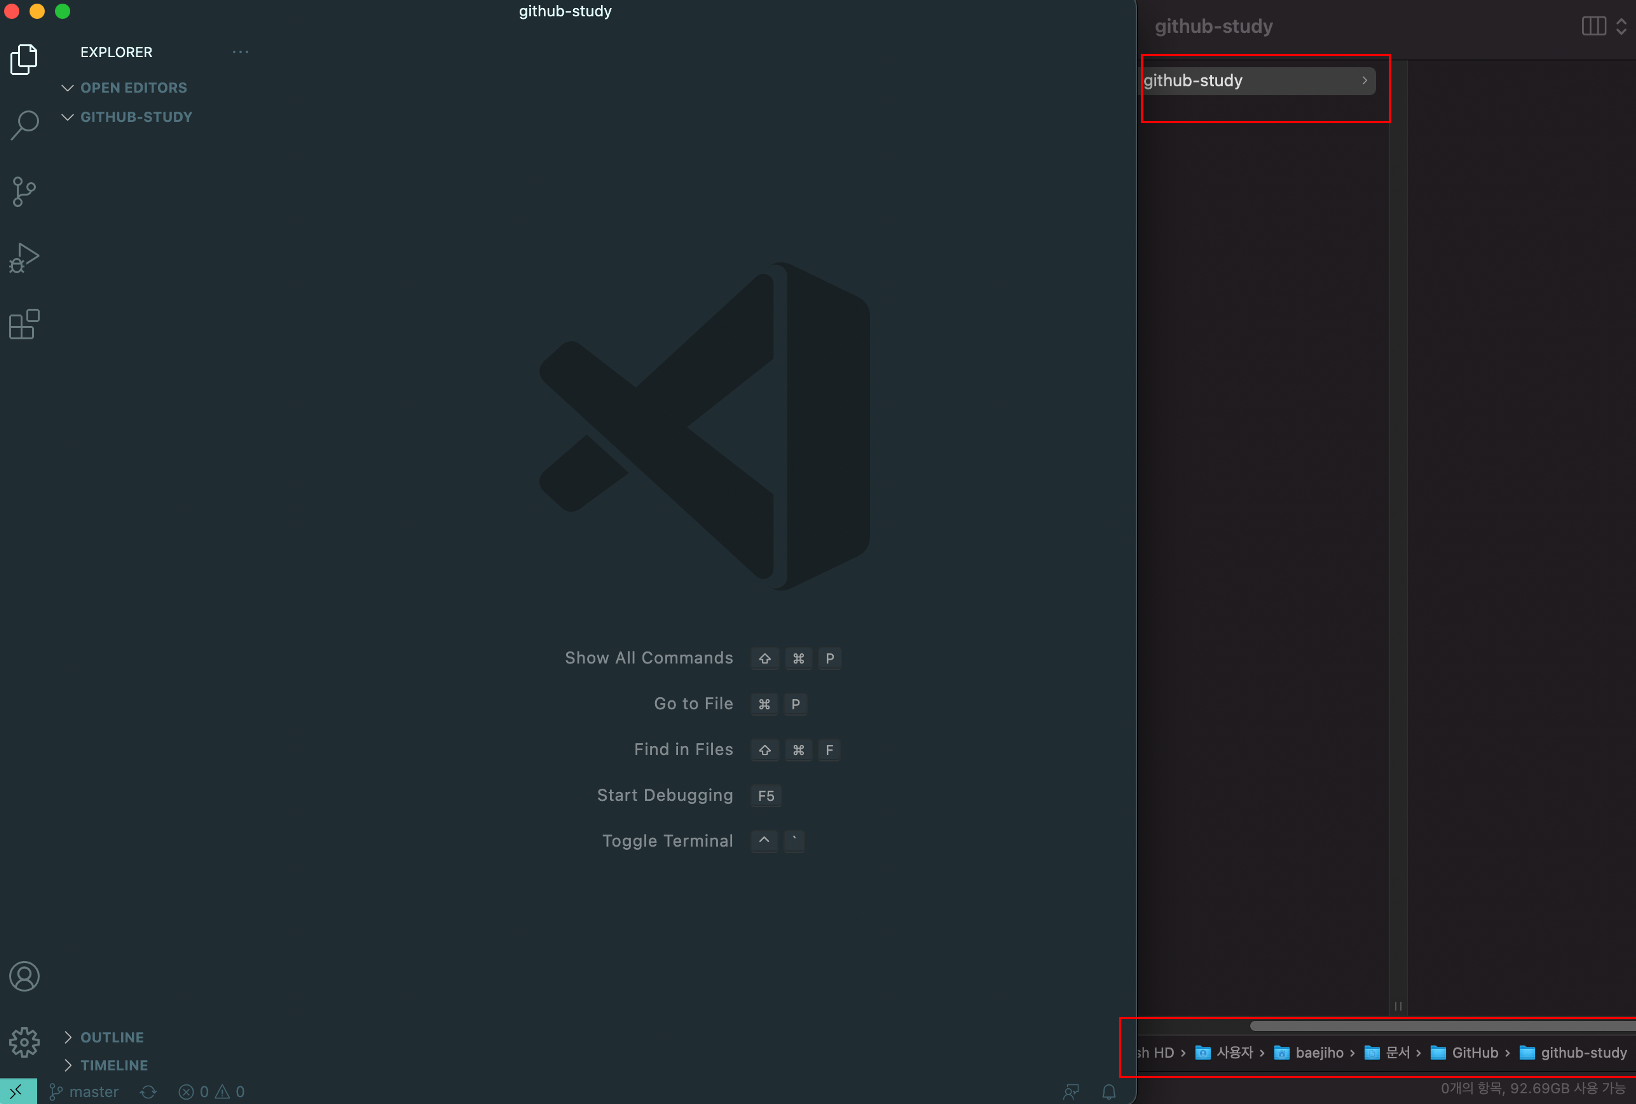Click the Find in Files hint text
This screenshot has width=1636, height=1104.
tap(684, 750)
